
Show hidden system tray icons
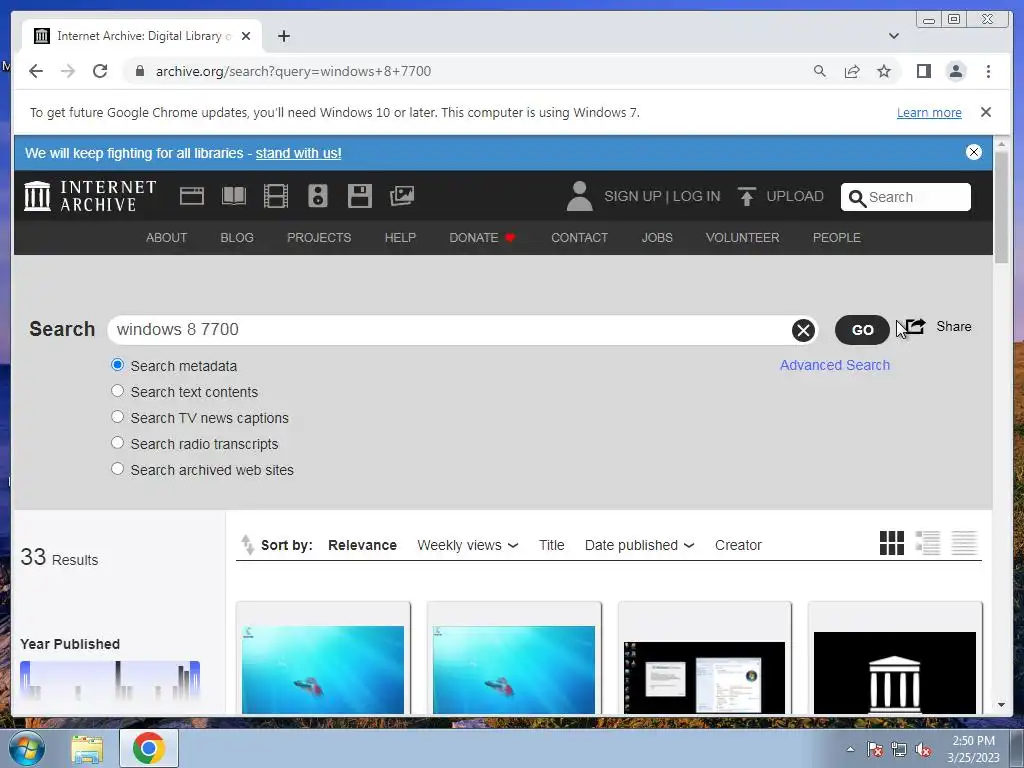(850, 749)
